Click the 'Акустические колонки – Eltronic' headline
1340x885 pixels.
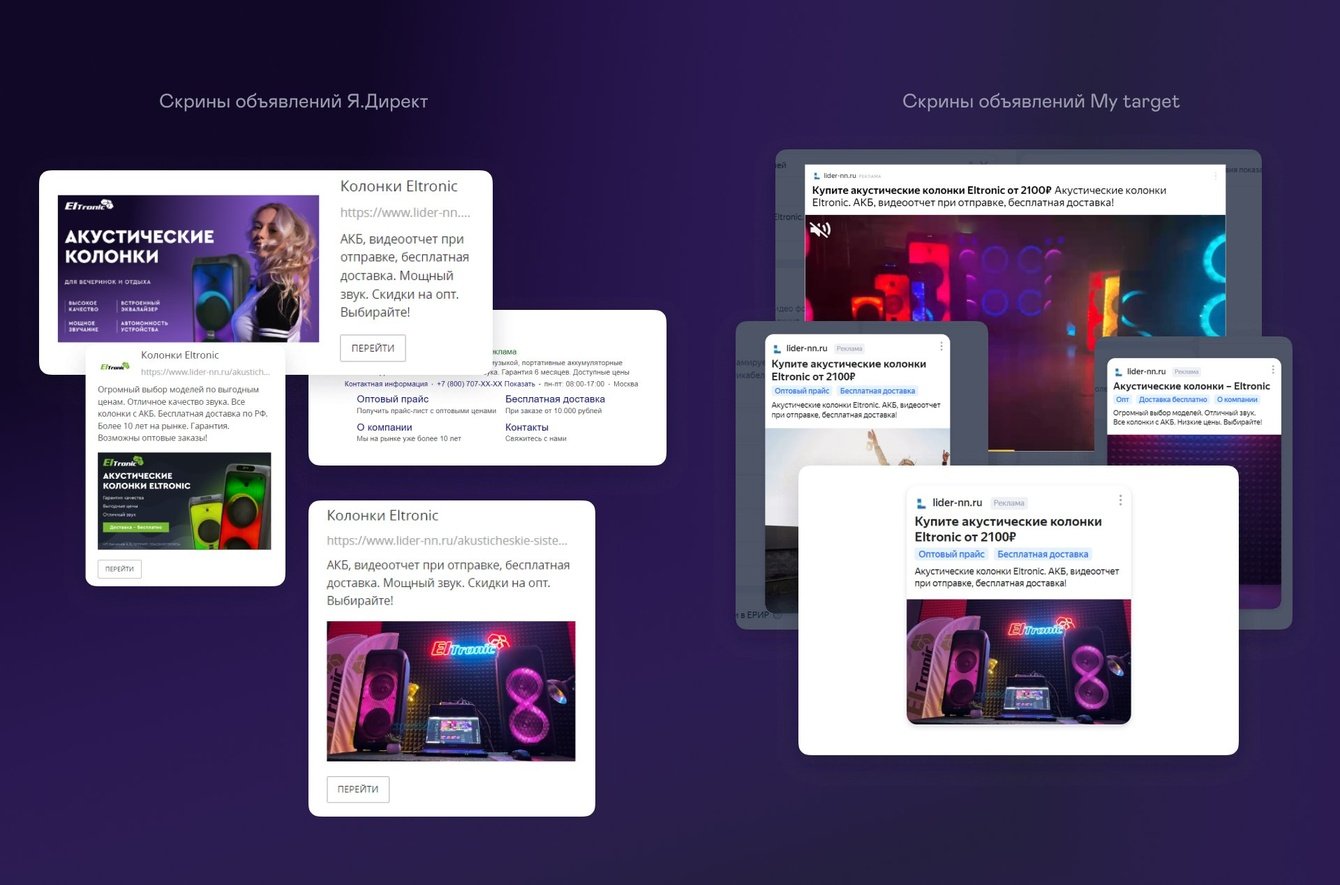coord(1191,386)
